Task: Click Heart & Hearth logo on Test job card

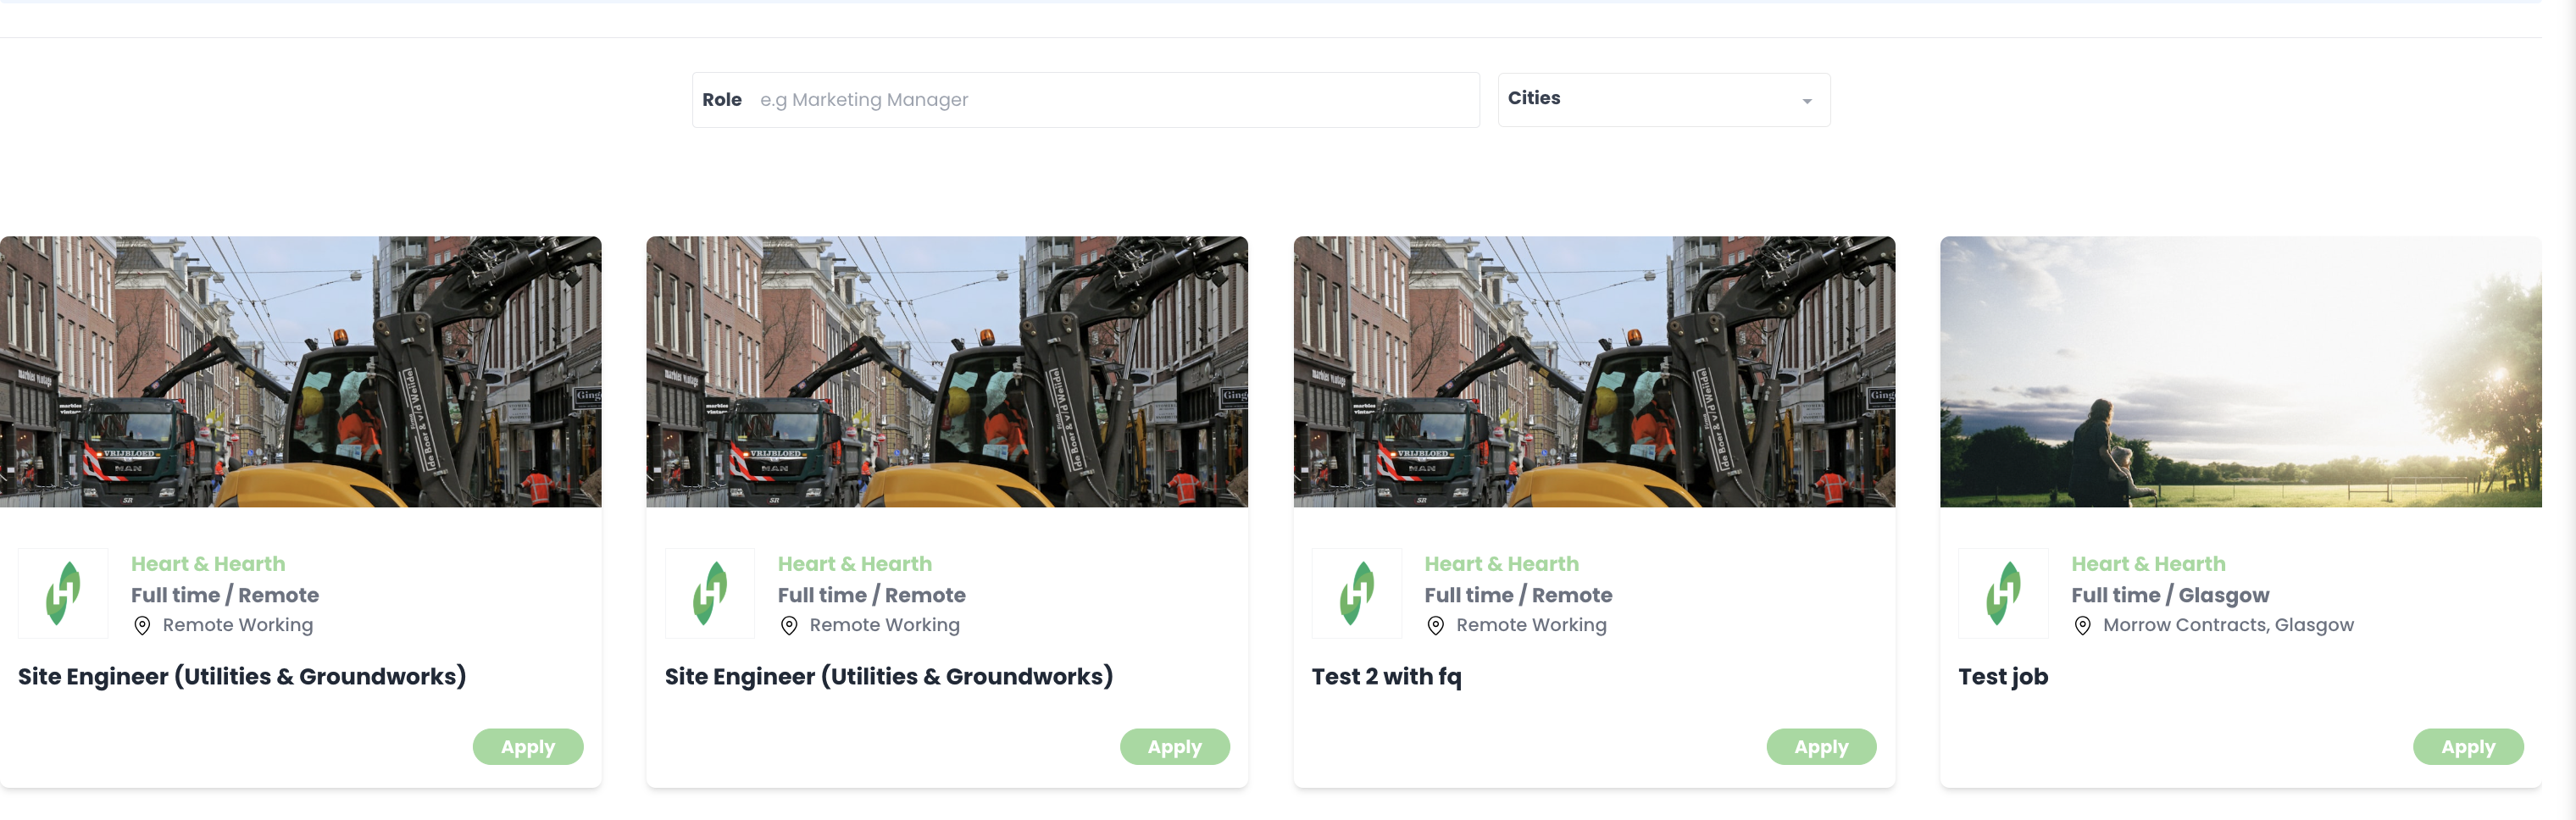Action: click(2003, 593)
